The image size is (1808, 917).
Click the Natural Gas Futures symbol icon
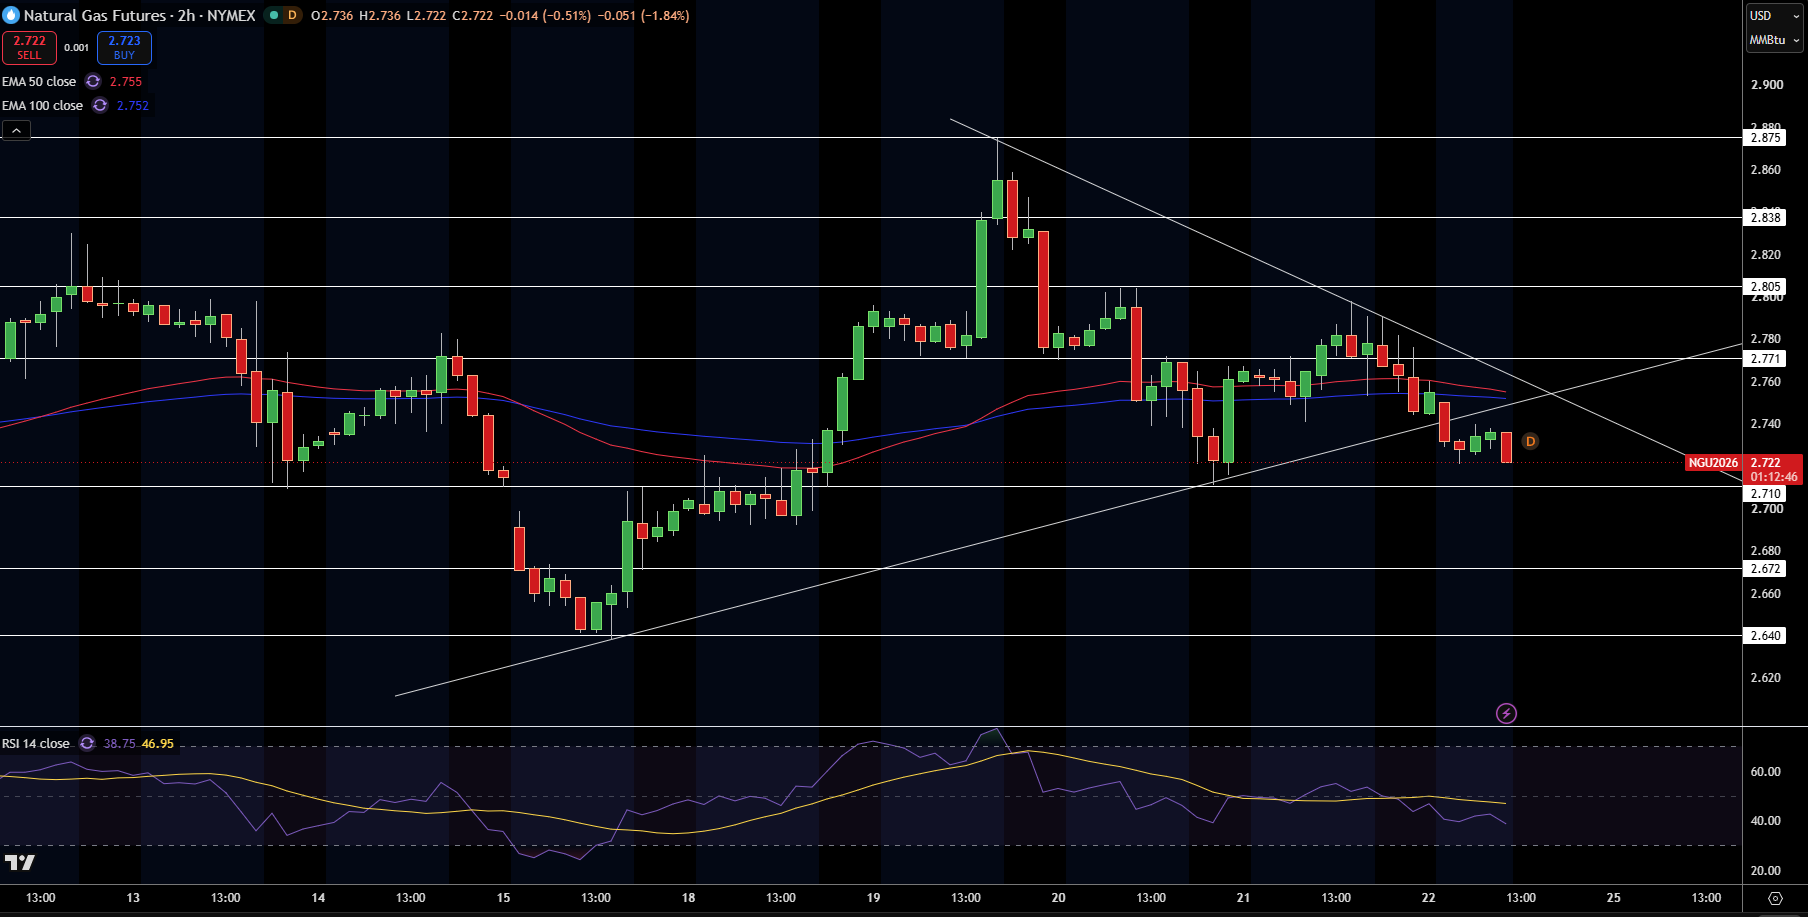[x=11, y=15]
